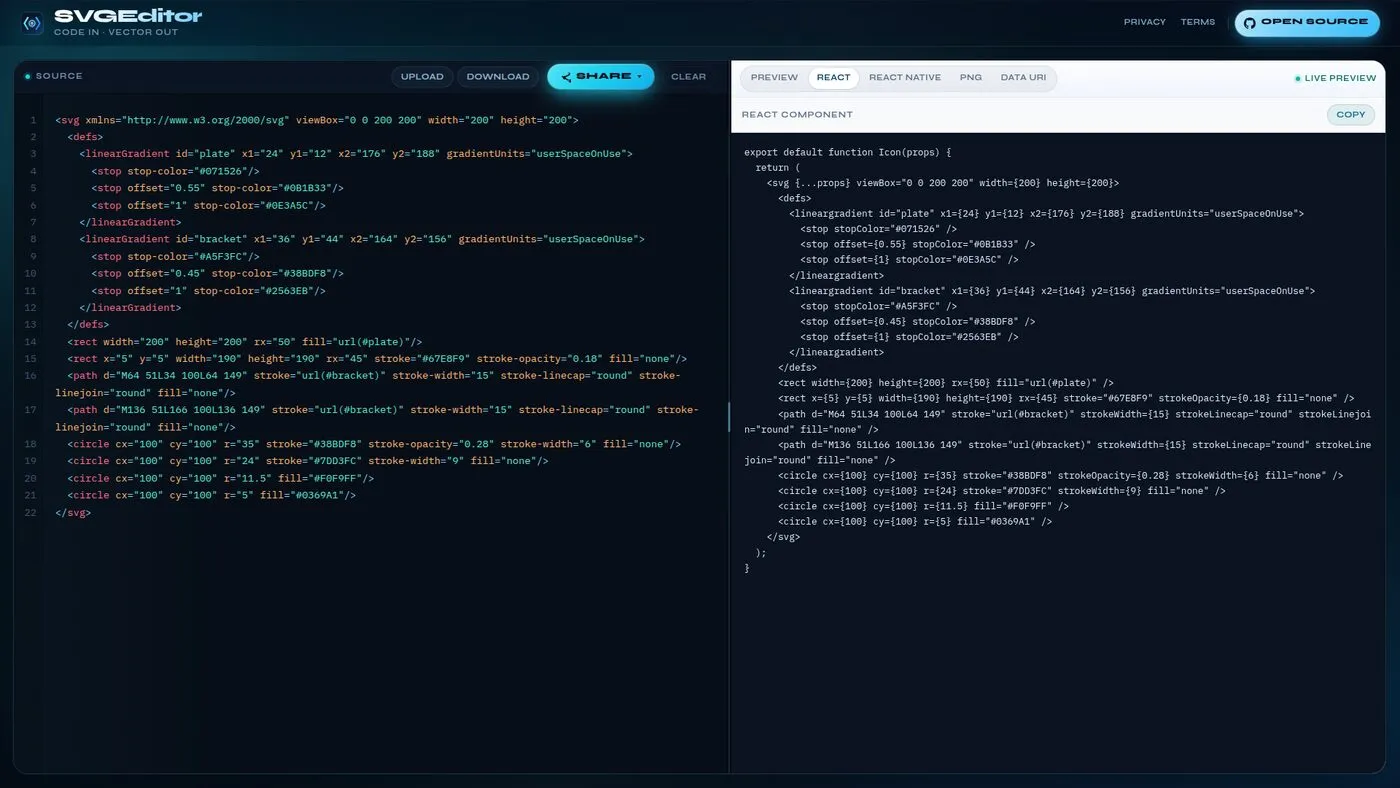This screenshot has width=1400, height=788.
Task: Copy the React component code
Action: (1351, 115)
